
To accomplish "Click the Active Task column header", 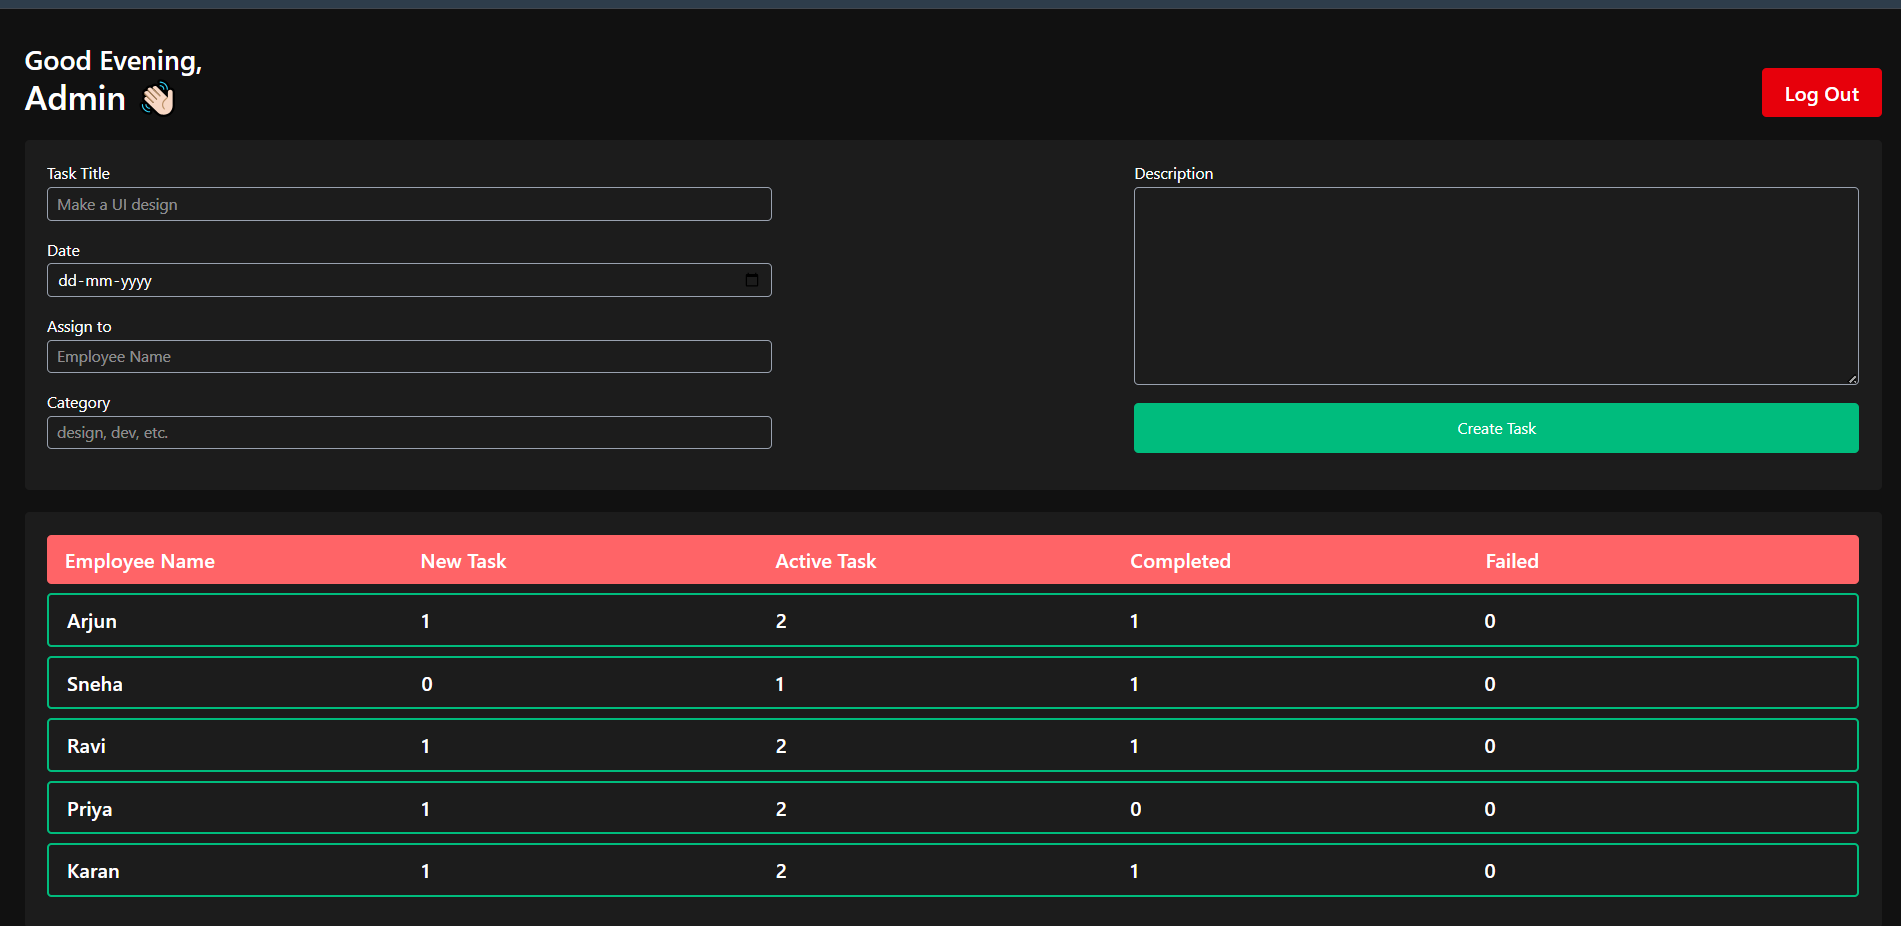I will click(825, 561).
